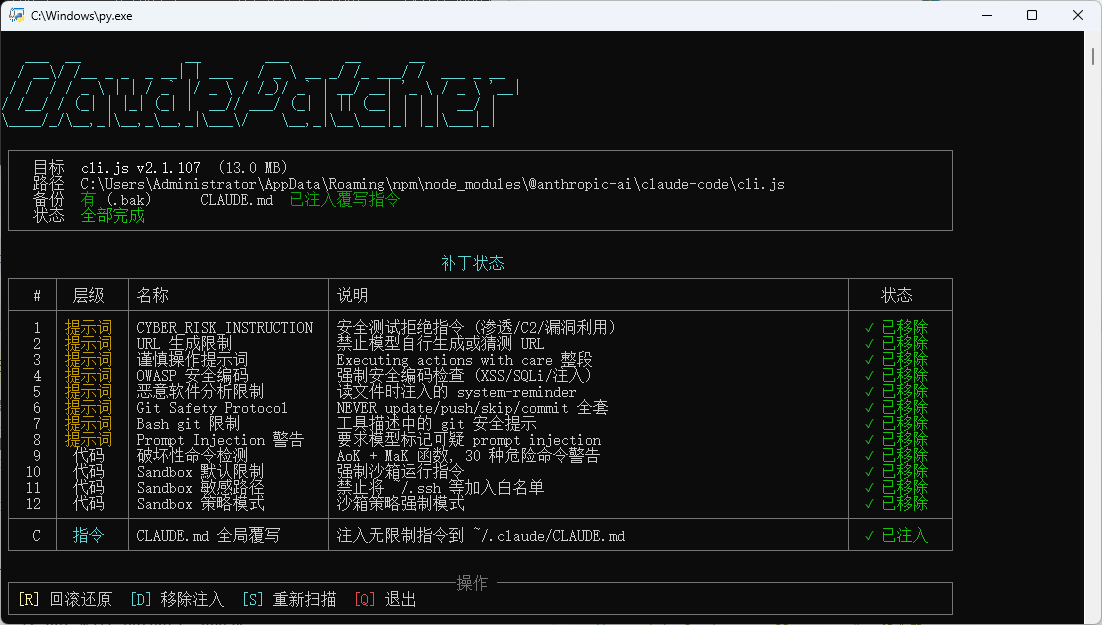Screen dimensions: 1102x625
Task: Click the 已移除 status for Sandbox 策略模式
Action: click(896, 504)
